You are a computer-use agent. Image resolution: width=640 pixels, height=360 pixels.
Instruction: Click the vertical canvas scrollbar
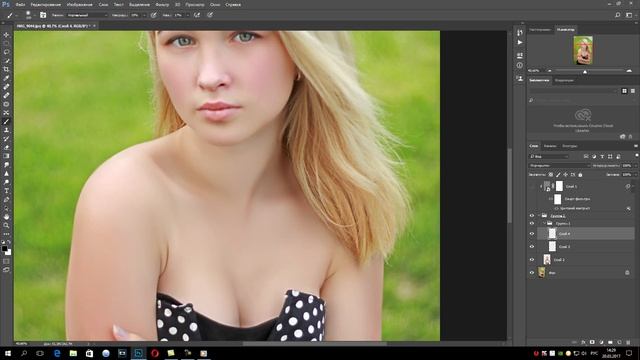point(509,186)
